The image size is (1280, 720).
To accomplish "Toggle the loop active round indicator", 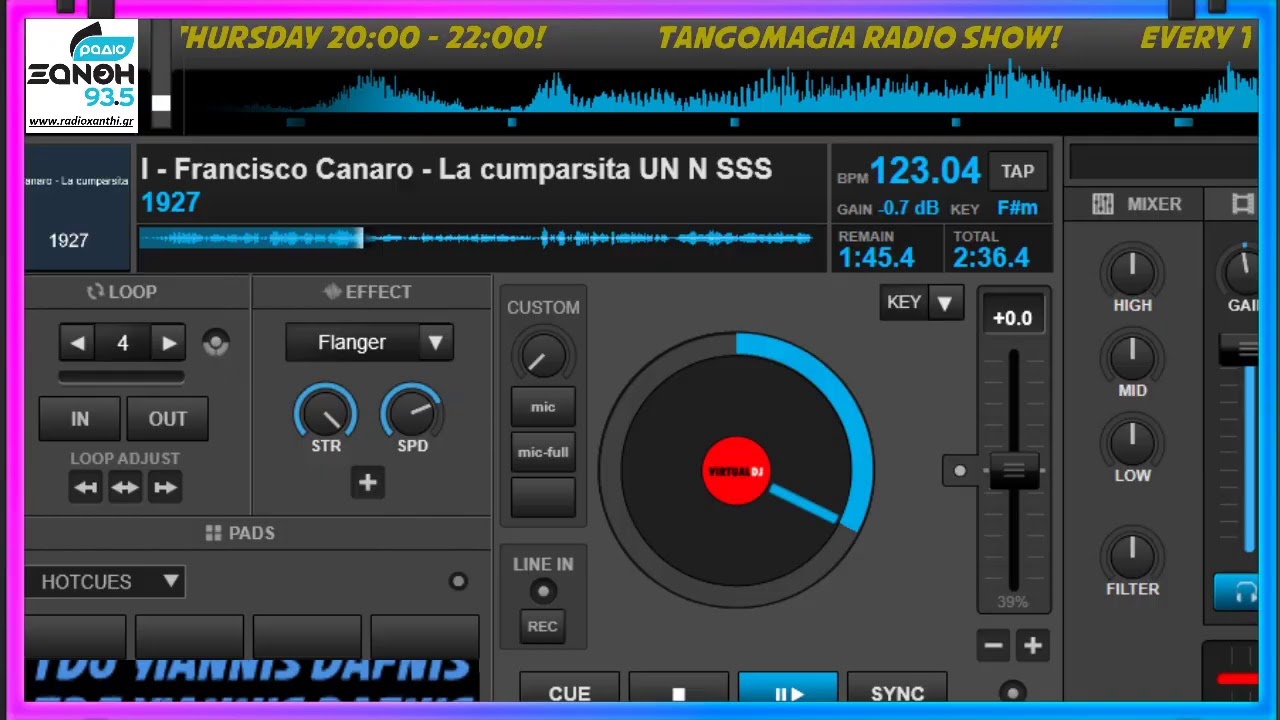I will tap(215, 343).
